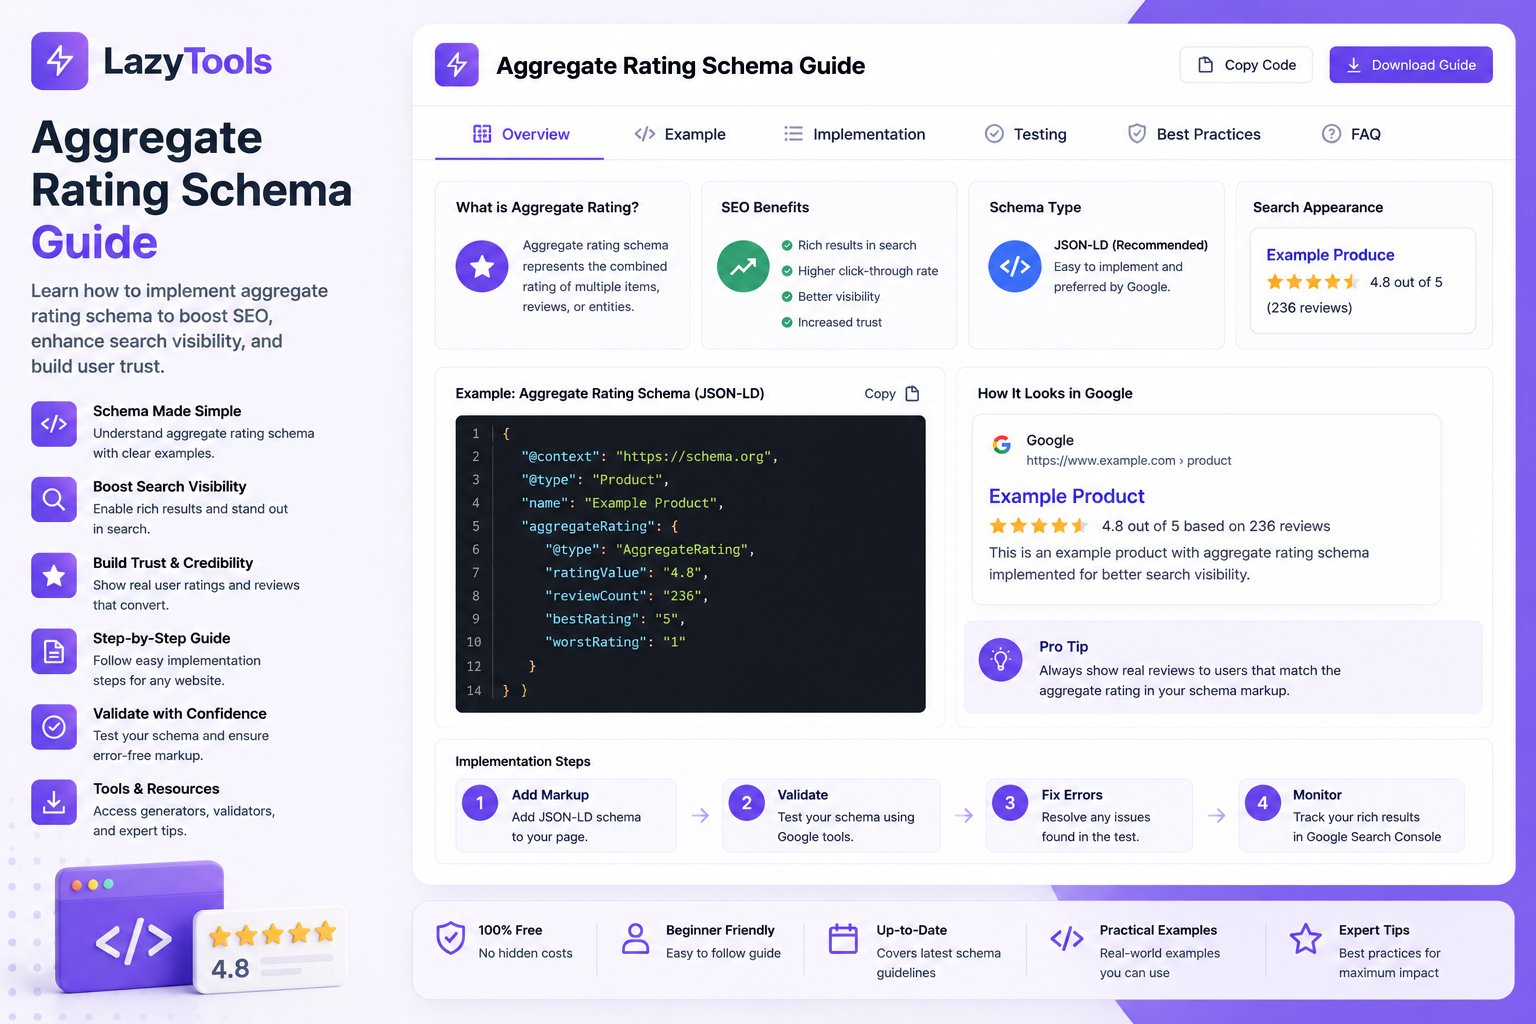1536x1024 pixels.
Task: Click the (236 reviews) text
Action: tap(1309, 308)
